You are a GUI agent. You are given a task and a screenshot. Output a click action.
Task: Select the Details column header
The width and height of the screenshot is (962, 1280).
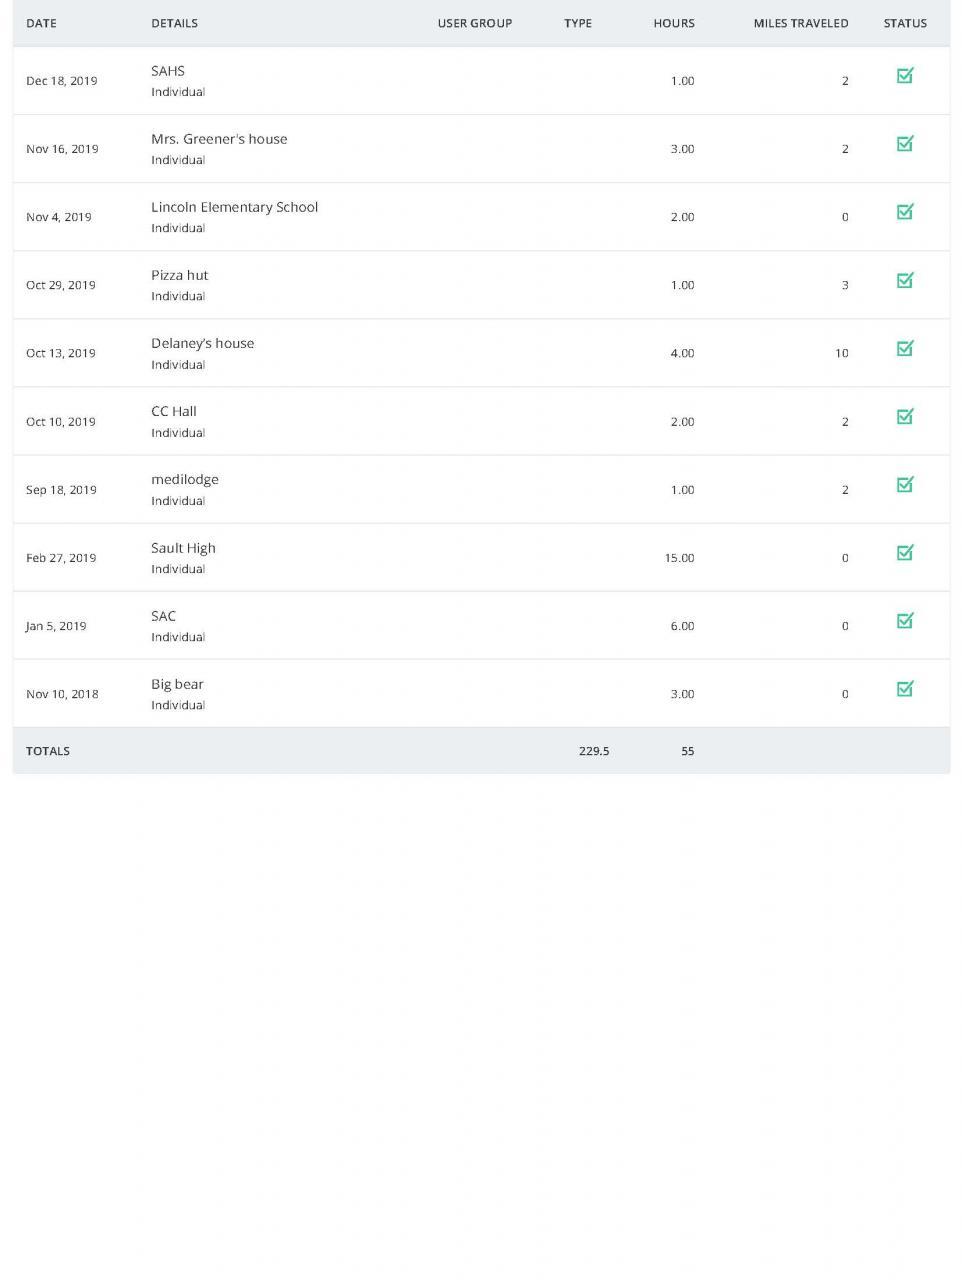[174, 23]
